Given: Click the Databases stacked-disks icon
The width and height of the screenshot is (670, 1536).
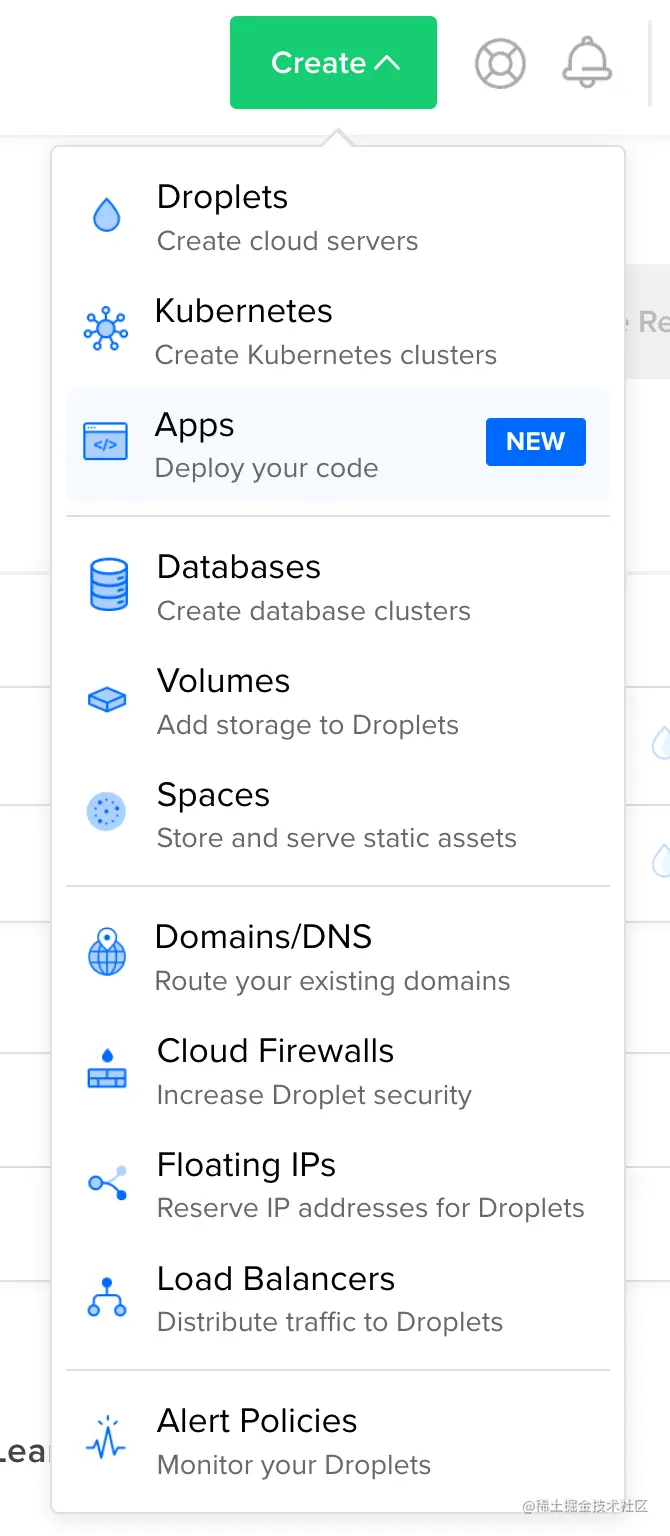Looking at the screenshot, I should coord(107,583).
